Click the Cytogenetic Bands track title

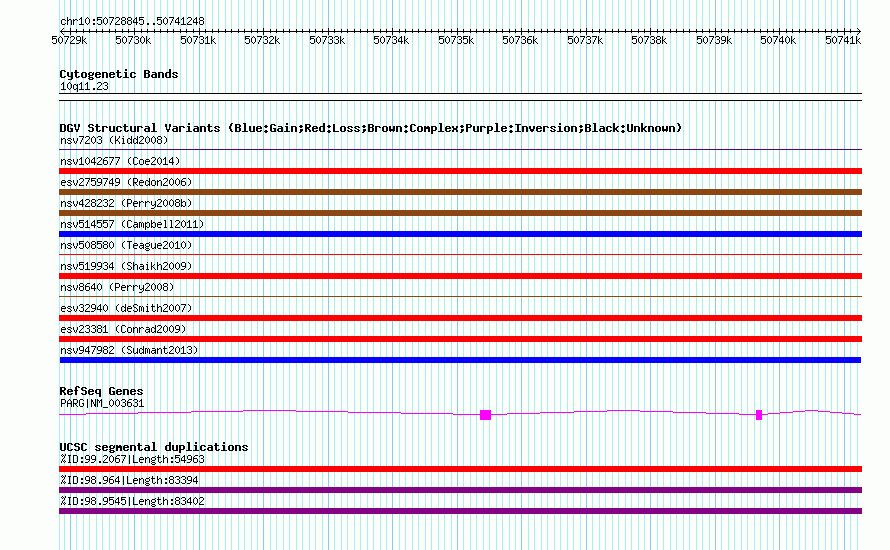pos(119,74)
